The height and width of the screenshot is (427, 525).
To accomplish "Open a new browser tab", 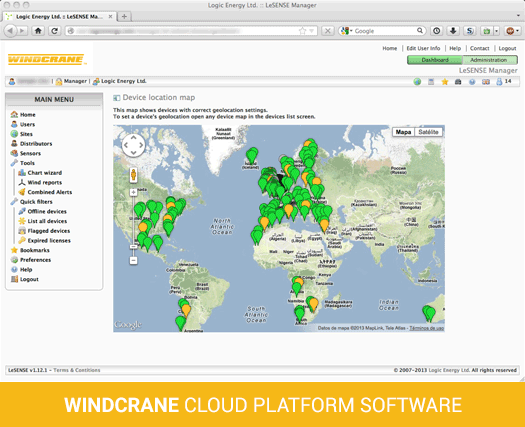I will [x=124, y=16].
